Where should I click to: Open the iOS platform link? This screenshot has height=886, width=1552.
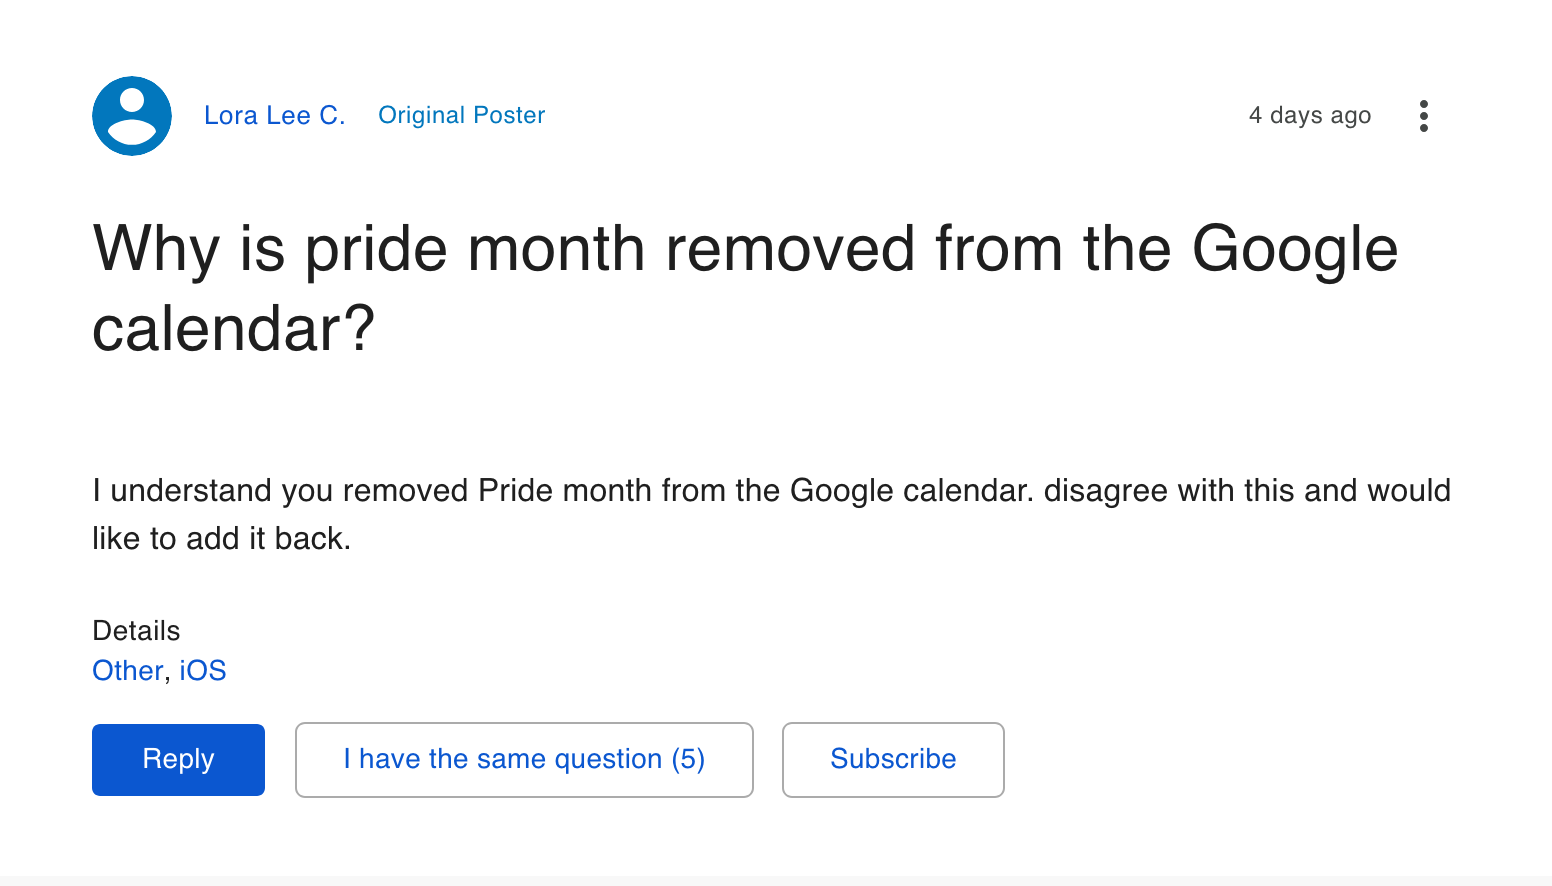[203, 670]
